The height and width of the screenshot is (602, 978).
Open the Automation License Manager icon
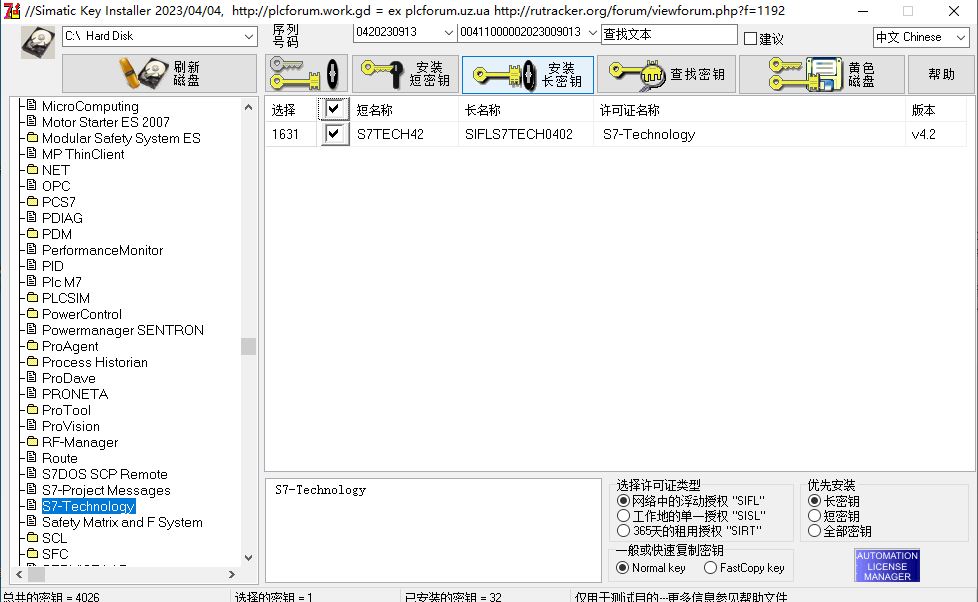[887, 566]
